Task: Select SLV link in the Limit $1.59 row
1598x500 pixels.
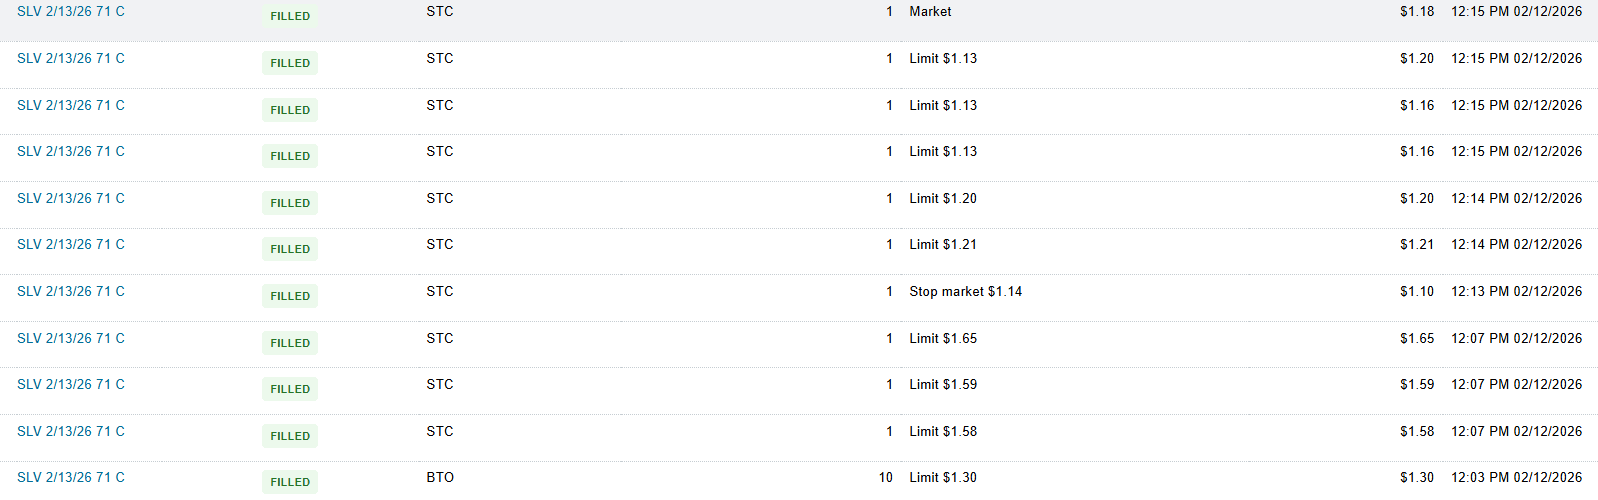Action: [71, 385]
